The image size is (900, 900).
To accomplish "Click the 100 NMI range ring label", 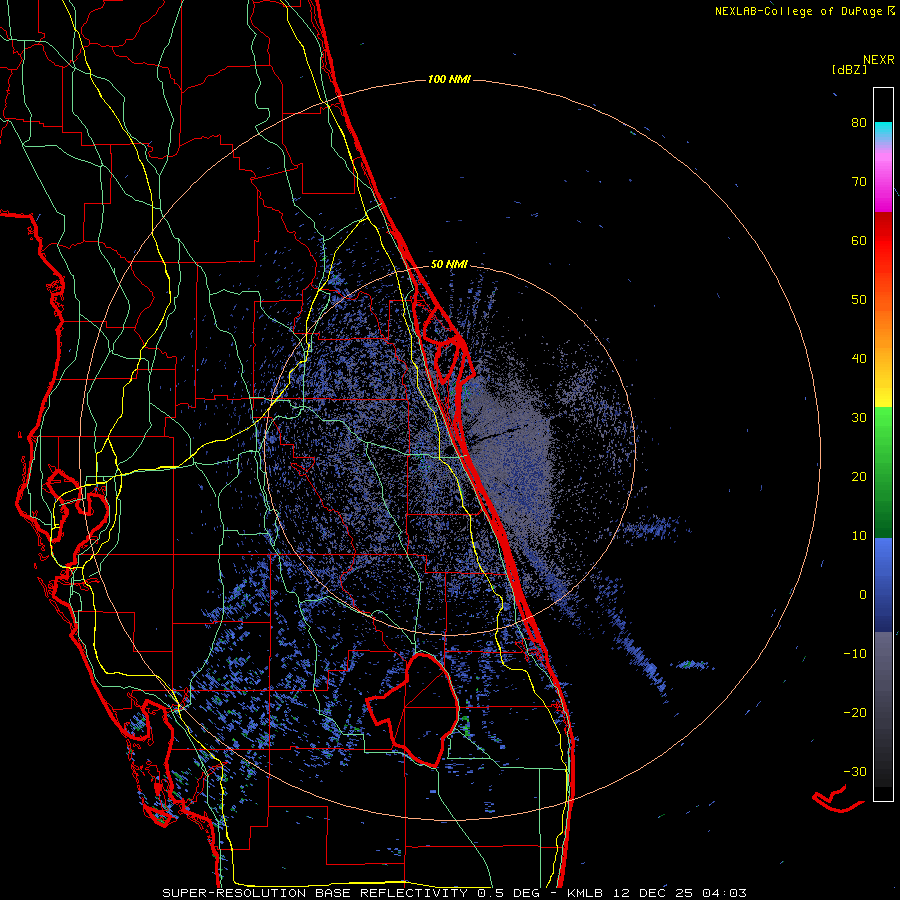I will tap(449, 79).
